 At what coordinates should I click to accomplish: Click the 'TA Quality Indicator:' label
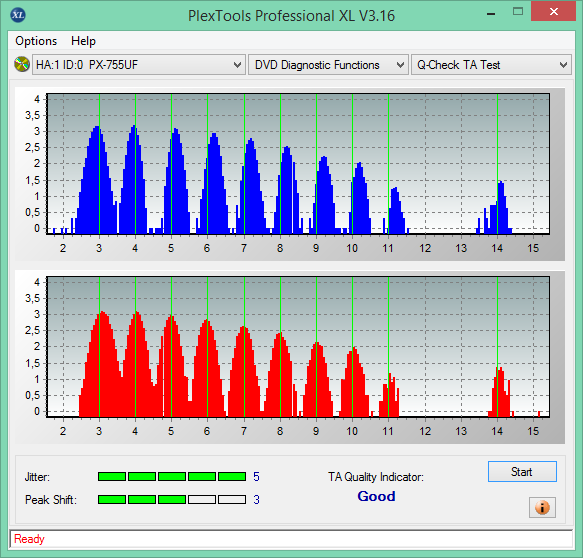click(x=376, y=477)
